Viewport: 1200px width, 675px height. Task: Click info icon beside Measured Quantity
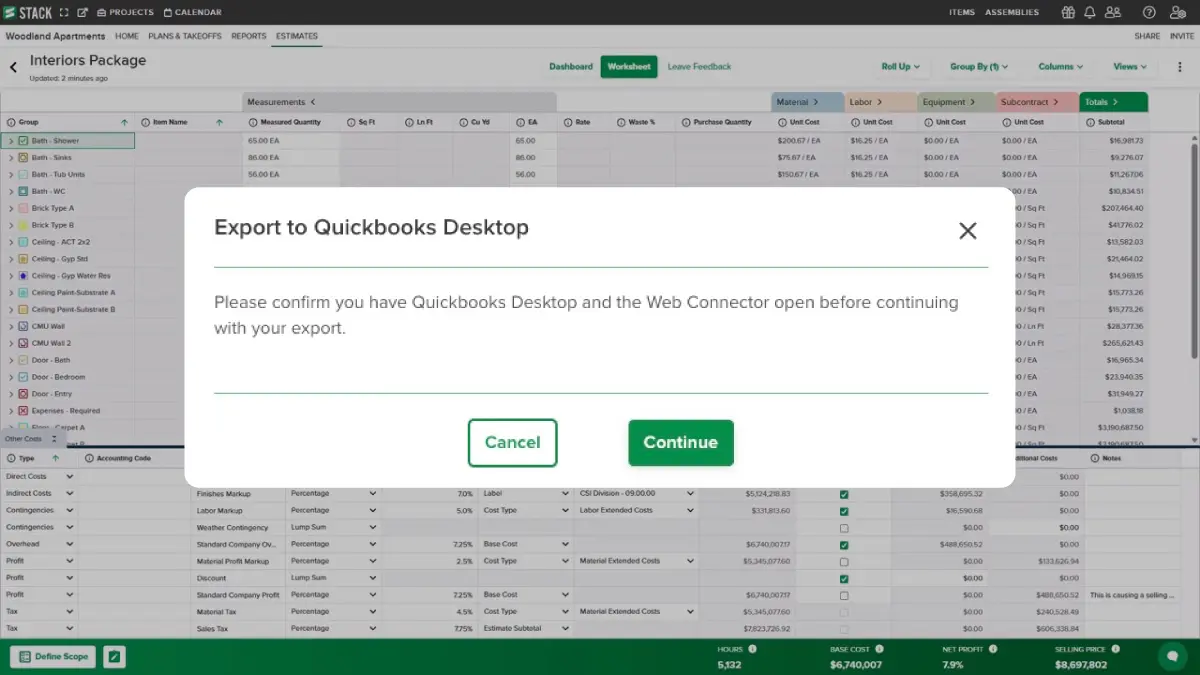point(254,122)
